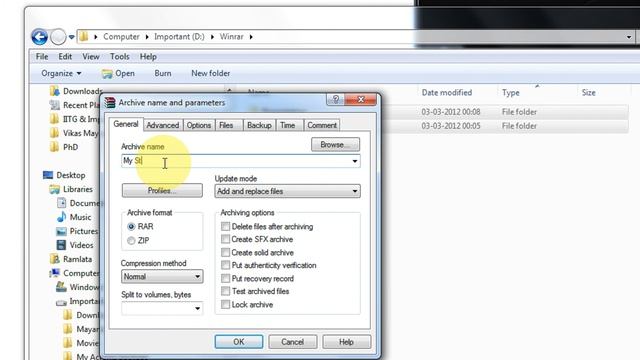Open the Help menu in Explorer
This screenshot has width=640, height=360.
point(148,57)
